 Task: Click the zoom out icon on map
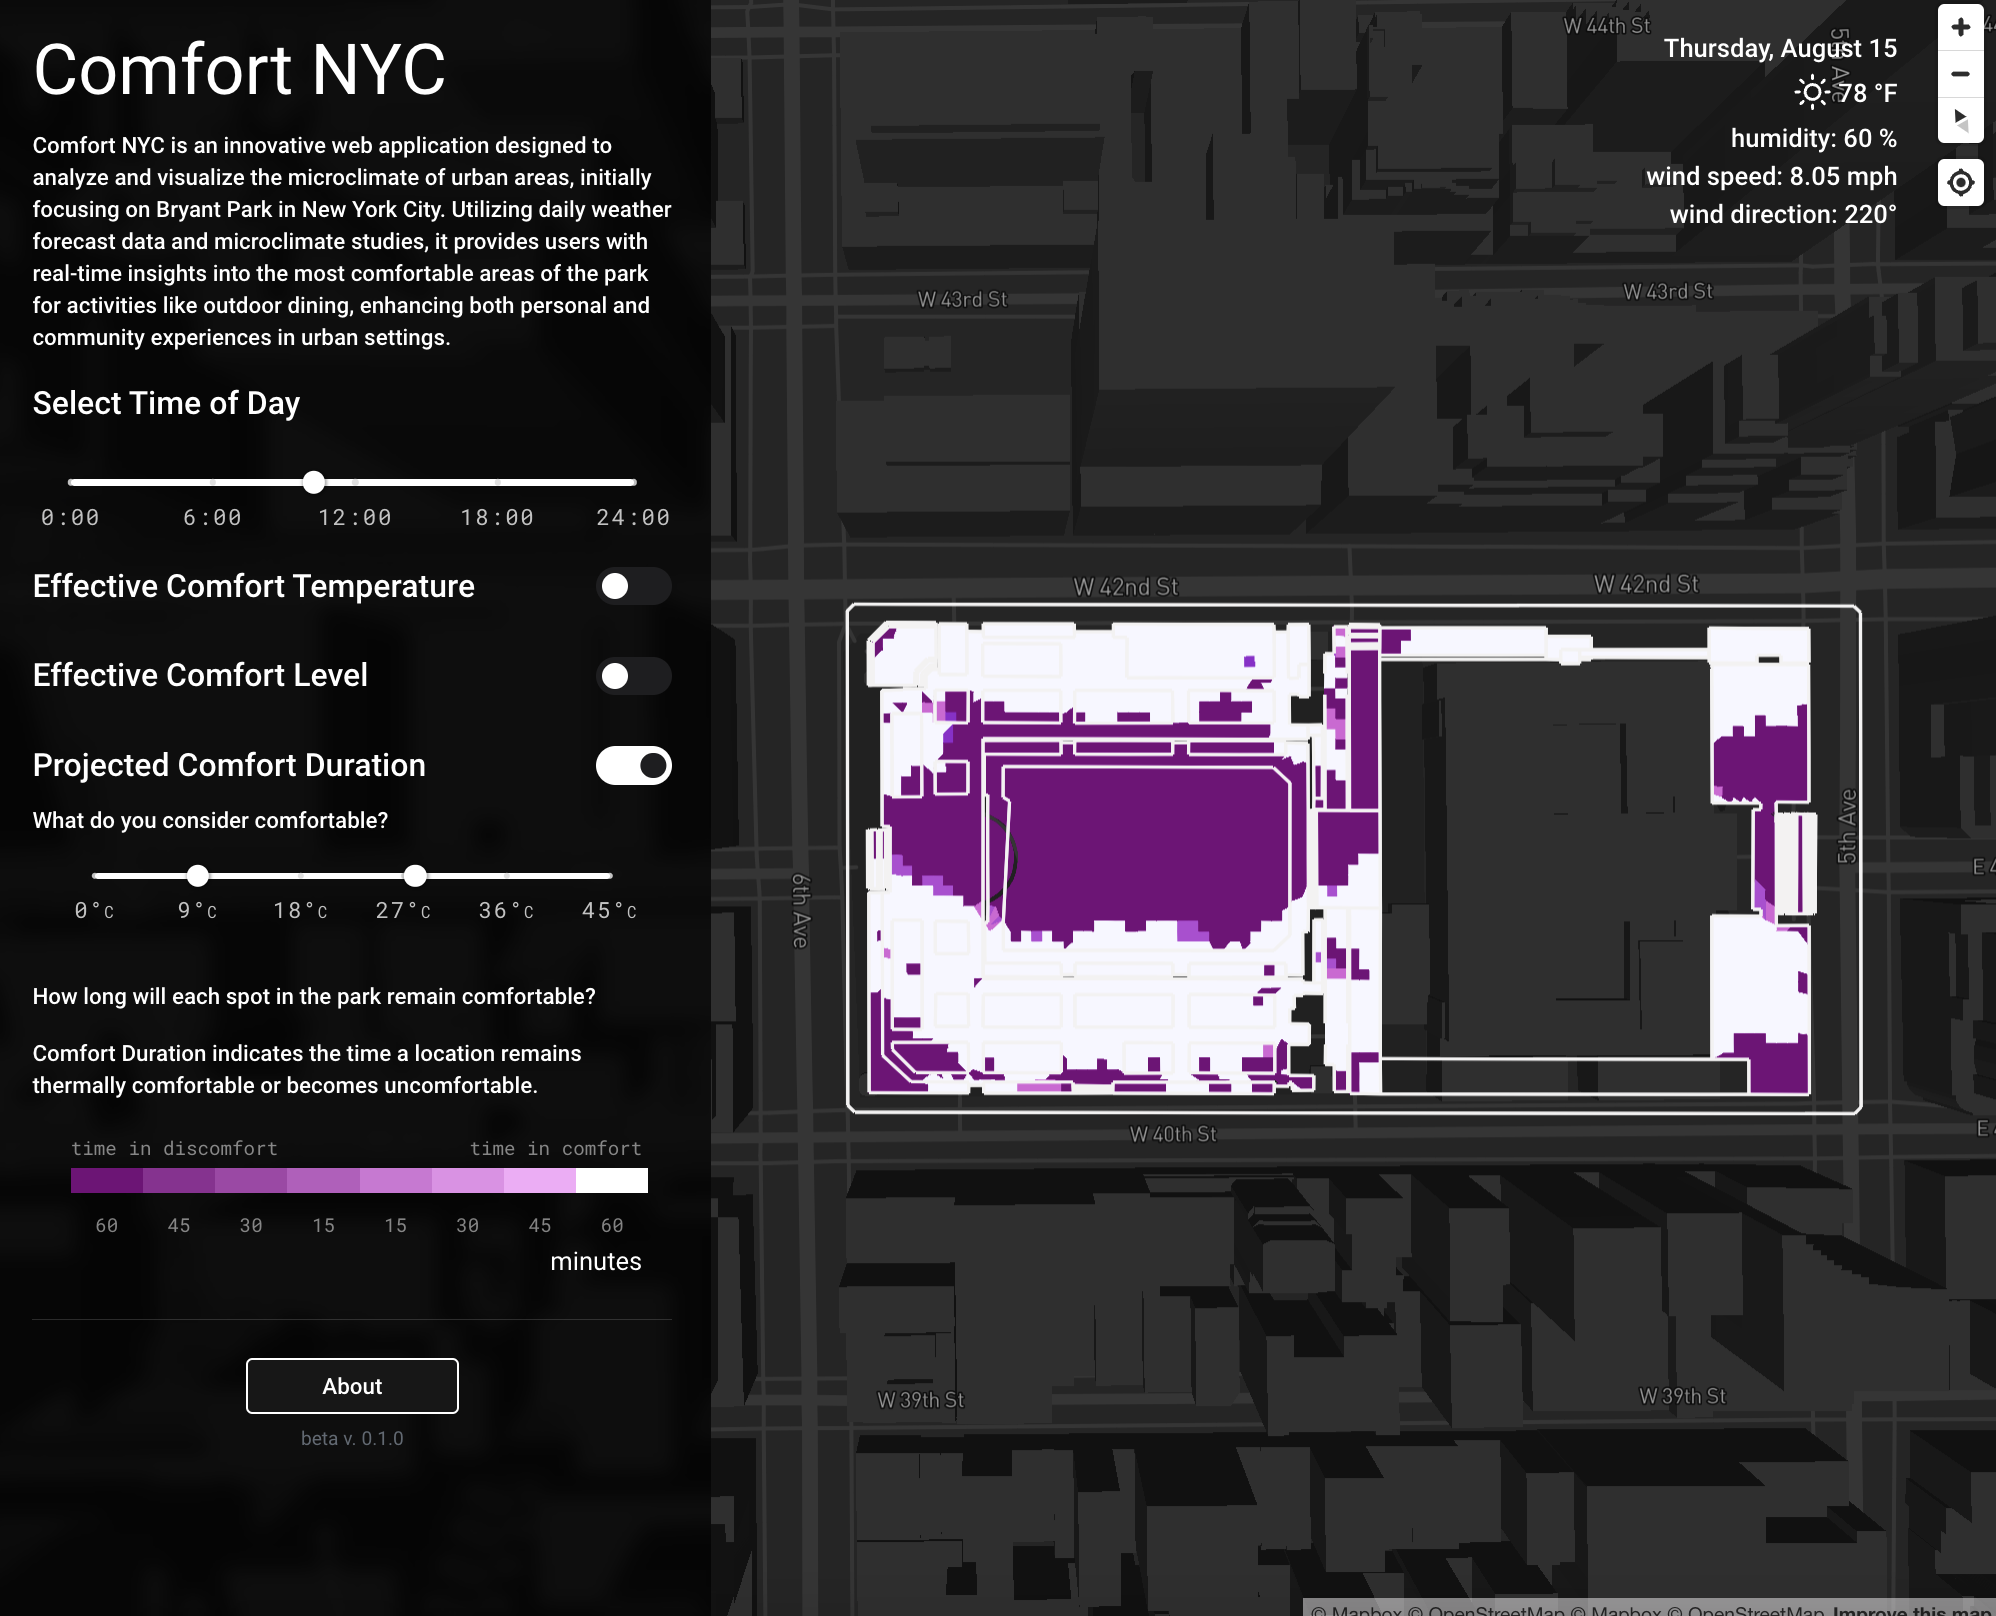1961,73
